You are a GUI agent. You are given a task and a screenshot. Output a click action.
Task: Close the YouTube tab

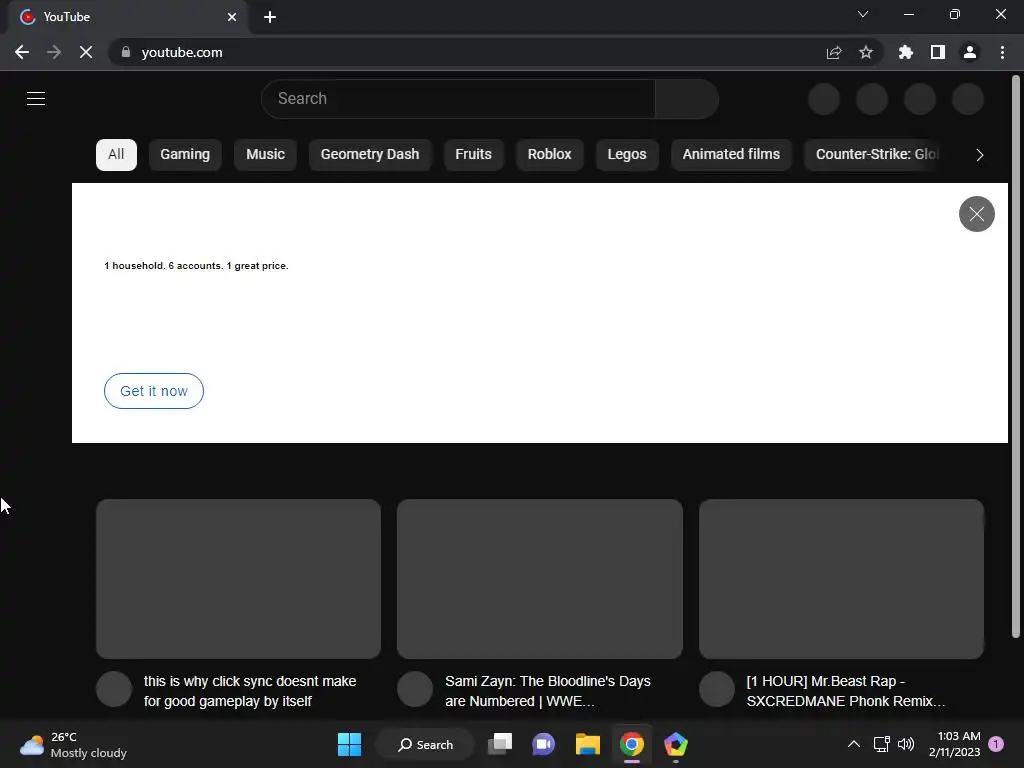232,17
